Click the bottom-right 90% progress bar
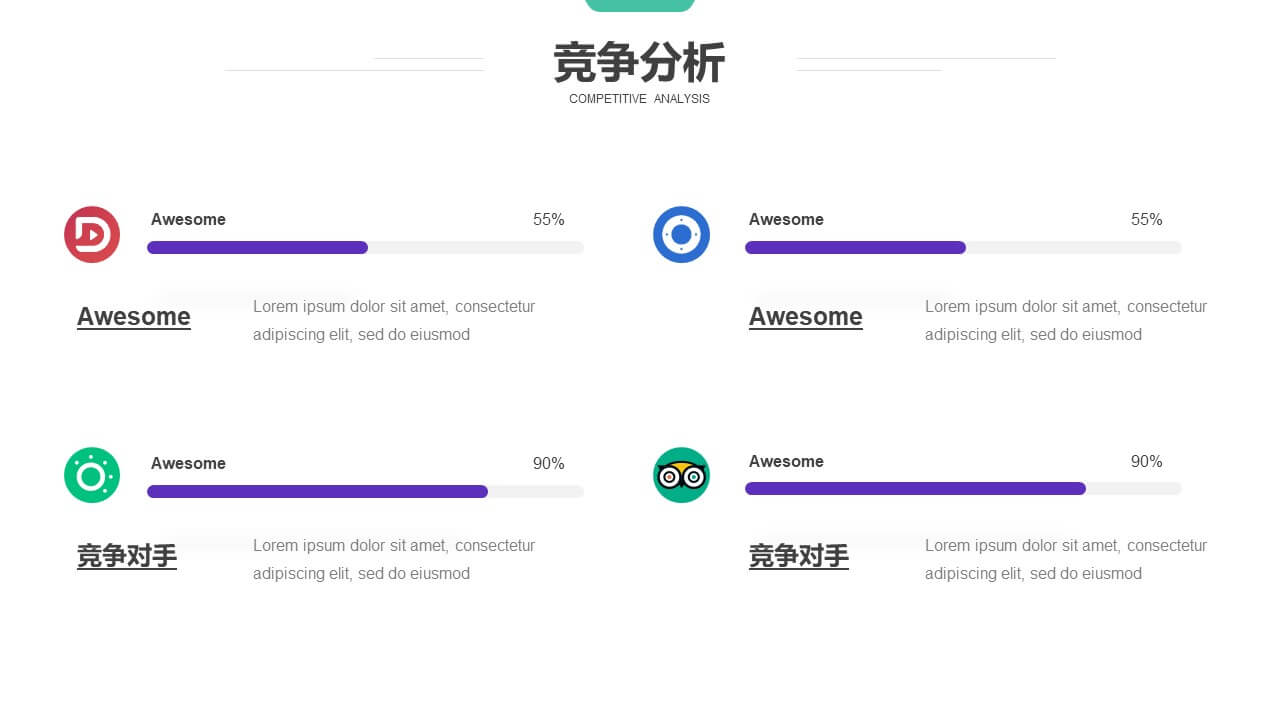The image size is (1280, 720). (x=963, y=488)
